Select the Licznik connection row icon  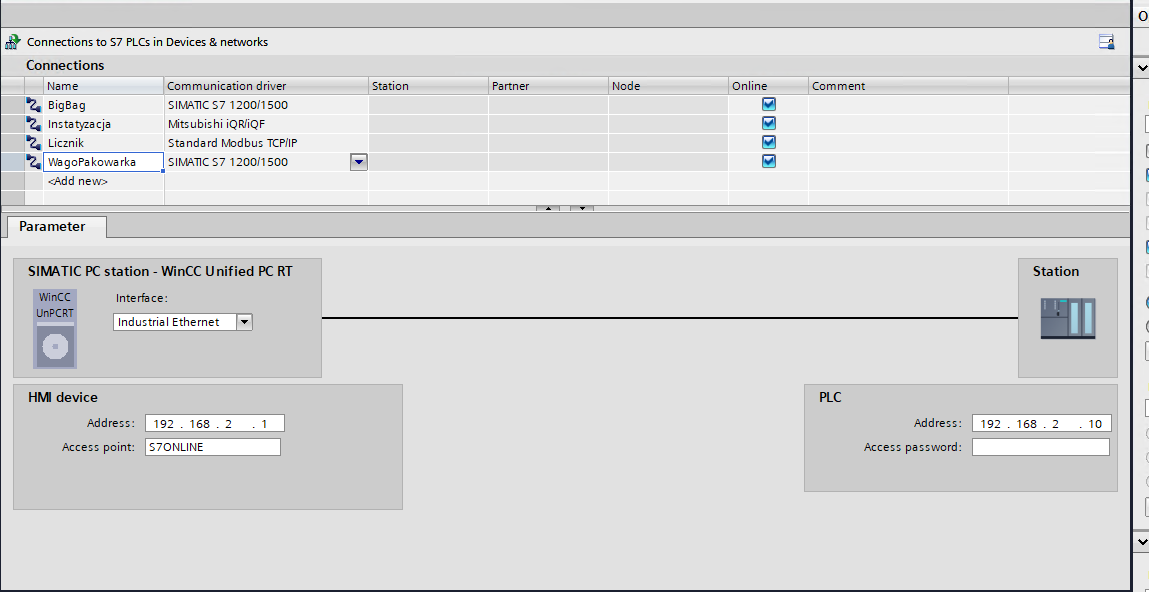pos(34,143)
